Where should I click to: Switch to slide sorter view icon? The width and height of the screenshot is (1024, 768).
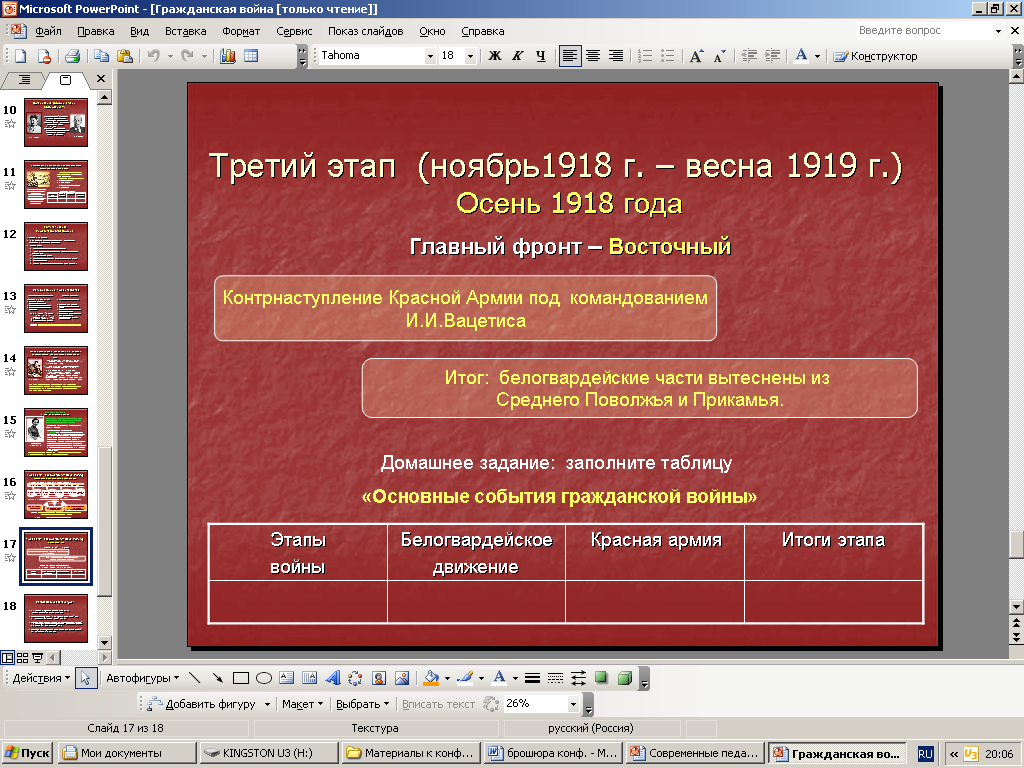tap(22, 658)
